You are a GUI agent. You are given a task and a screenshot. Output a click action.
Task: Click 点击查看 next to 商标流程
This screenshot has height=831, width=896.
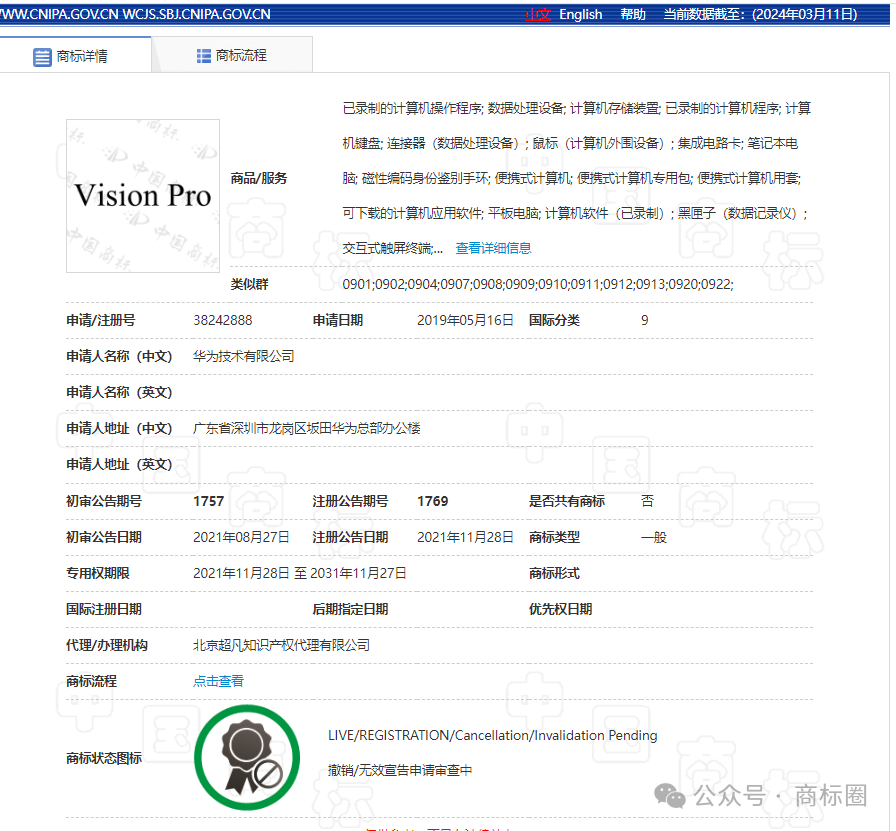click(x=218, y=680)
